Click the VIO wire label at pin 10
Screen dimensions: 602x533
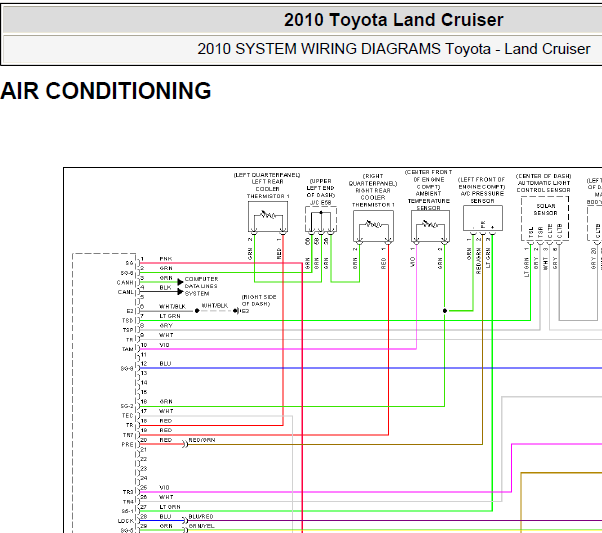click(x=164, y=345)
